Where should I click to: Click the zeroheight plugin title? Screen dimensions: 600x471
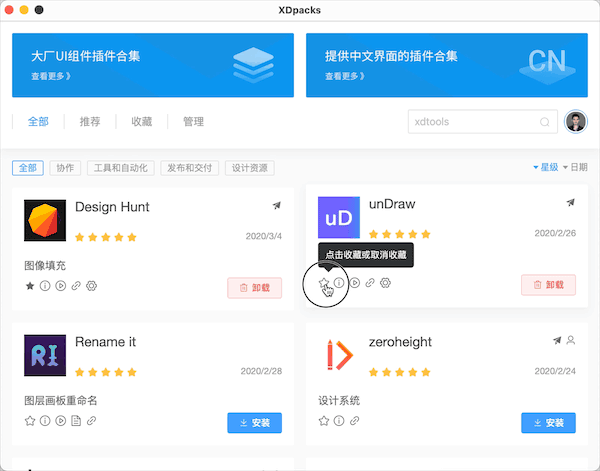[x=400, y=342]
